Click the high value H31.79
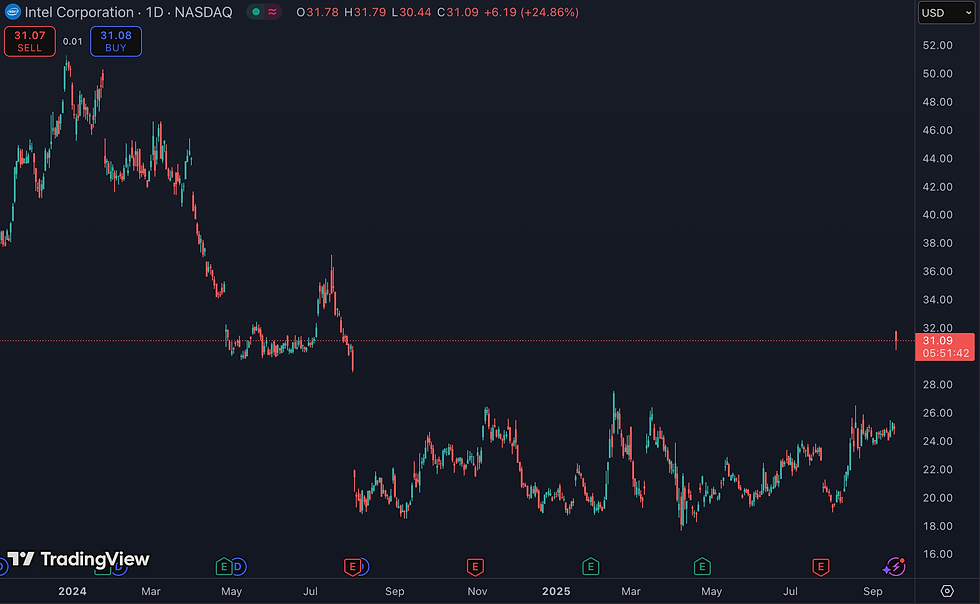The width and height of the screenshot is (980, 604). 365,12
